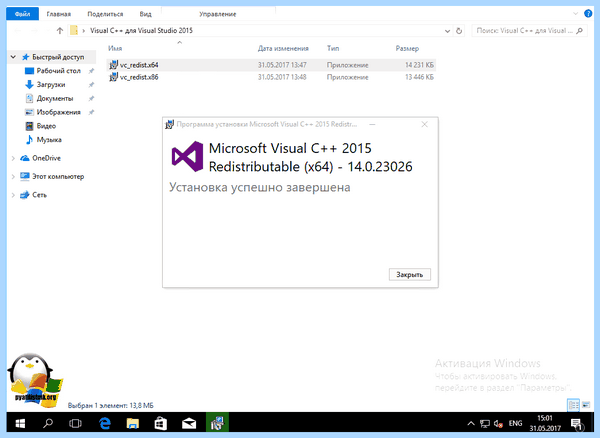Click the Закрыть button in installer
The image size is (600, 438).
pos(409,274)
